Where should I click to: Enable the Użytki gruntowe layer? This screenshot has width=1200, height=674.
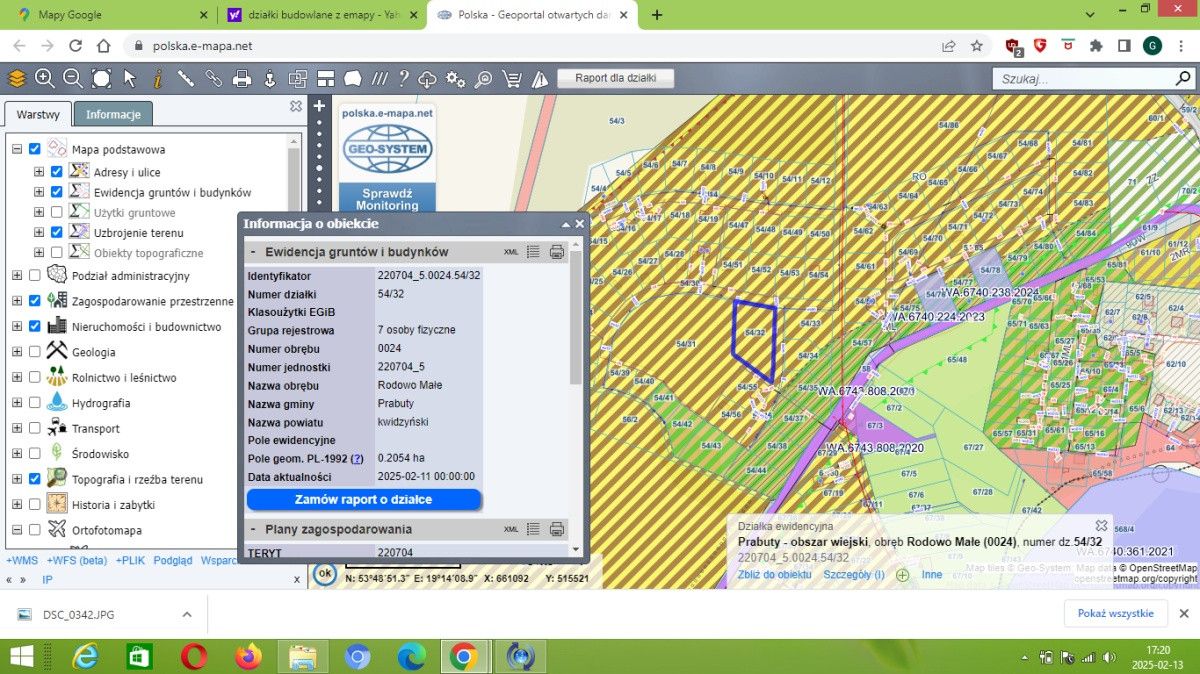pyautogui.click(x=57, y=212)
